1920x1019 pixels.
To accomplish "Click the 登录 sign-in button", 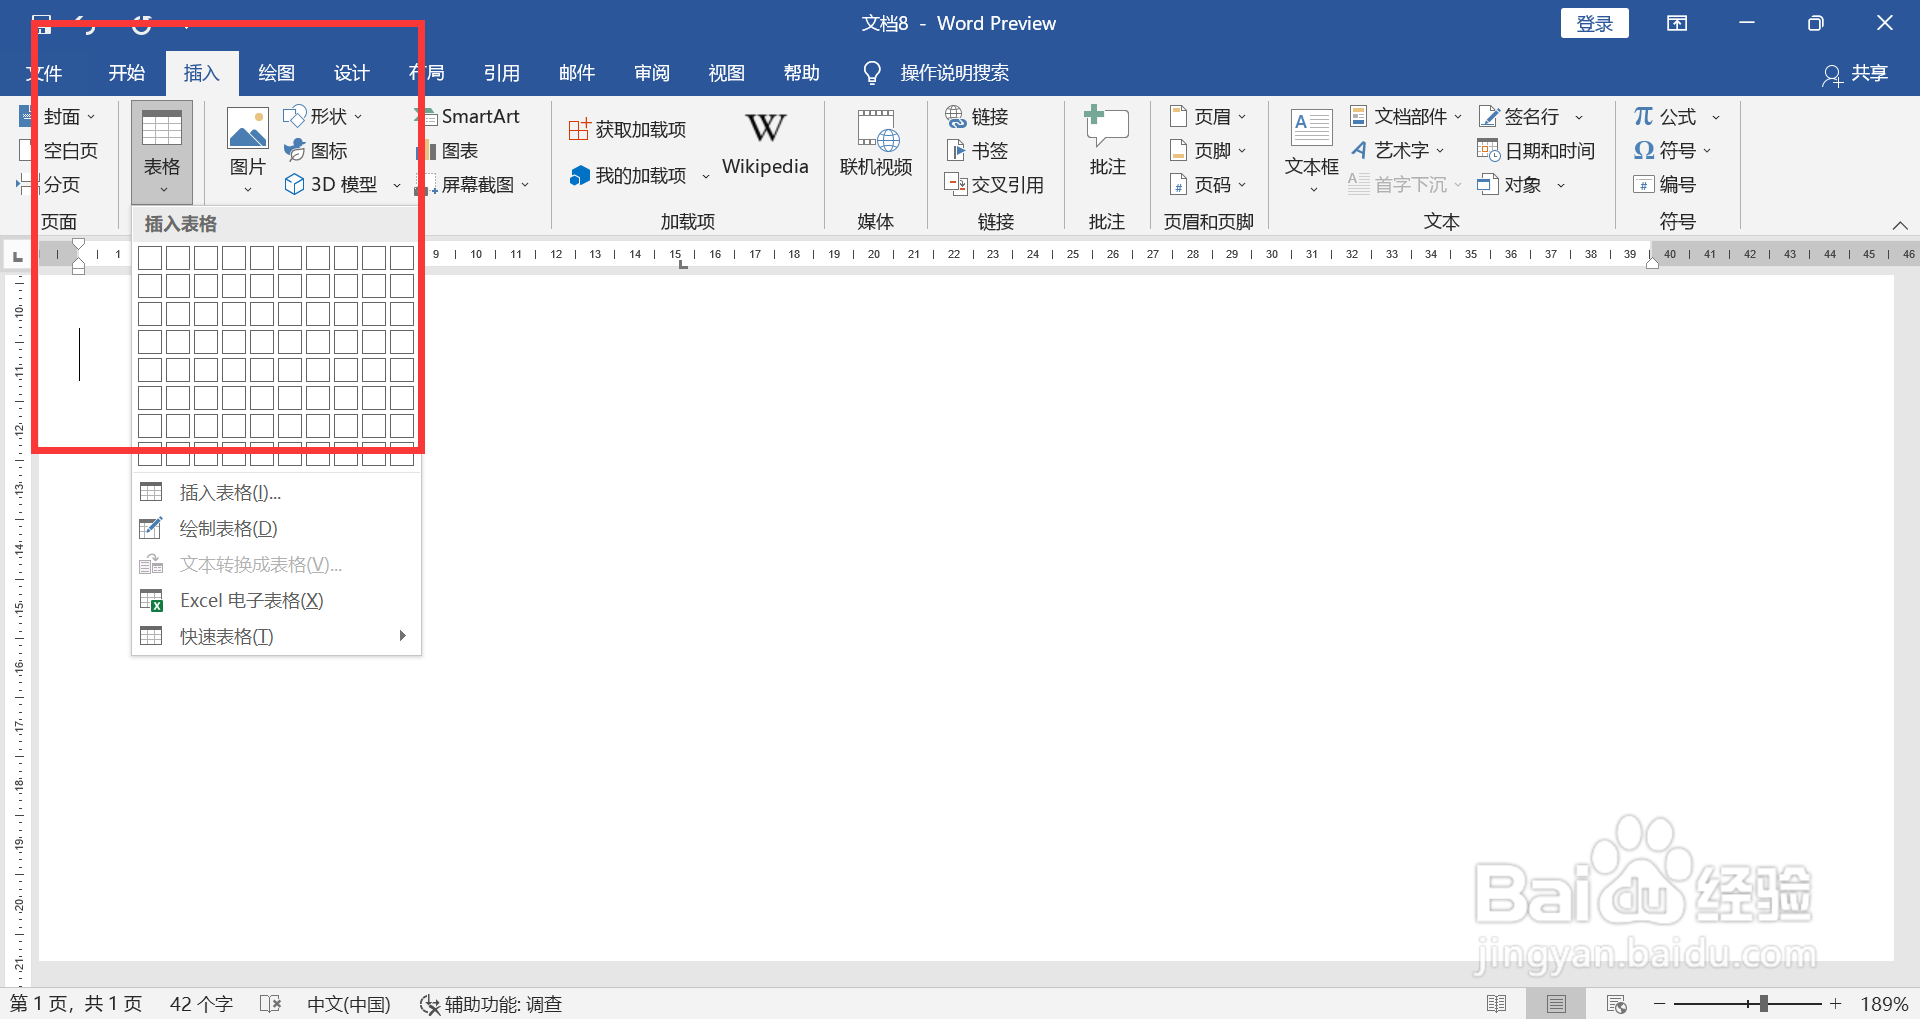I will pyautogui.click(x=1594, y=23).
